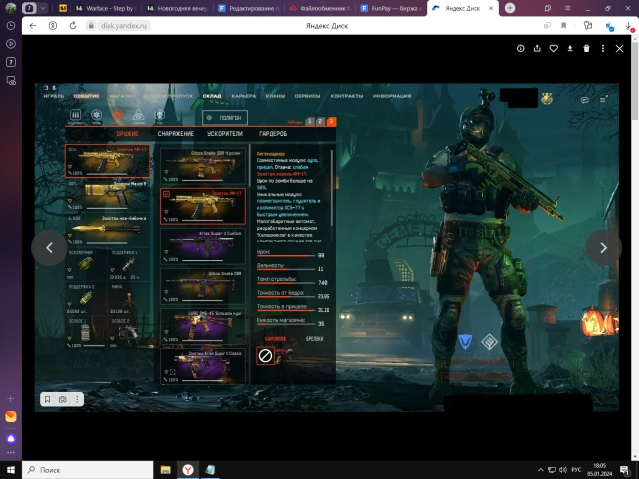Open the three-dot more options menu in viewer
The height and width of the screenshot is (479, 639).
pos(602,48)
